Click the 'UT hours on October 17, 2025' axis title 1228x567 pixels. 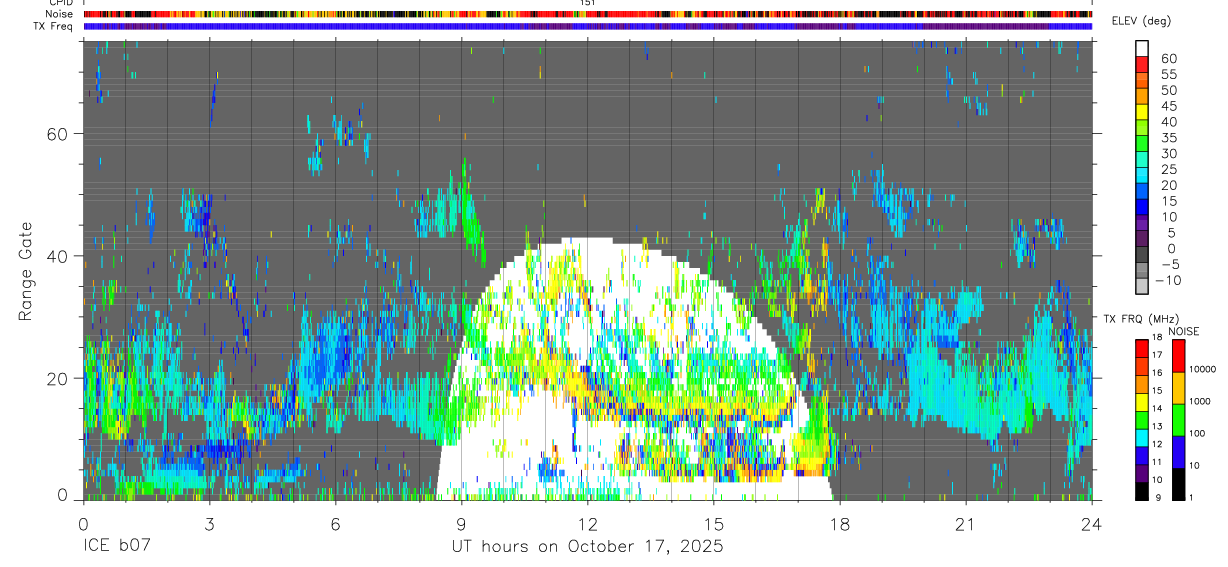[x=587, y=547]
